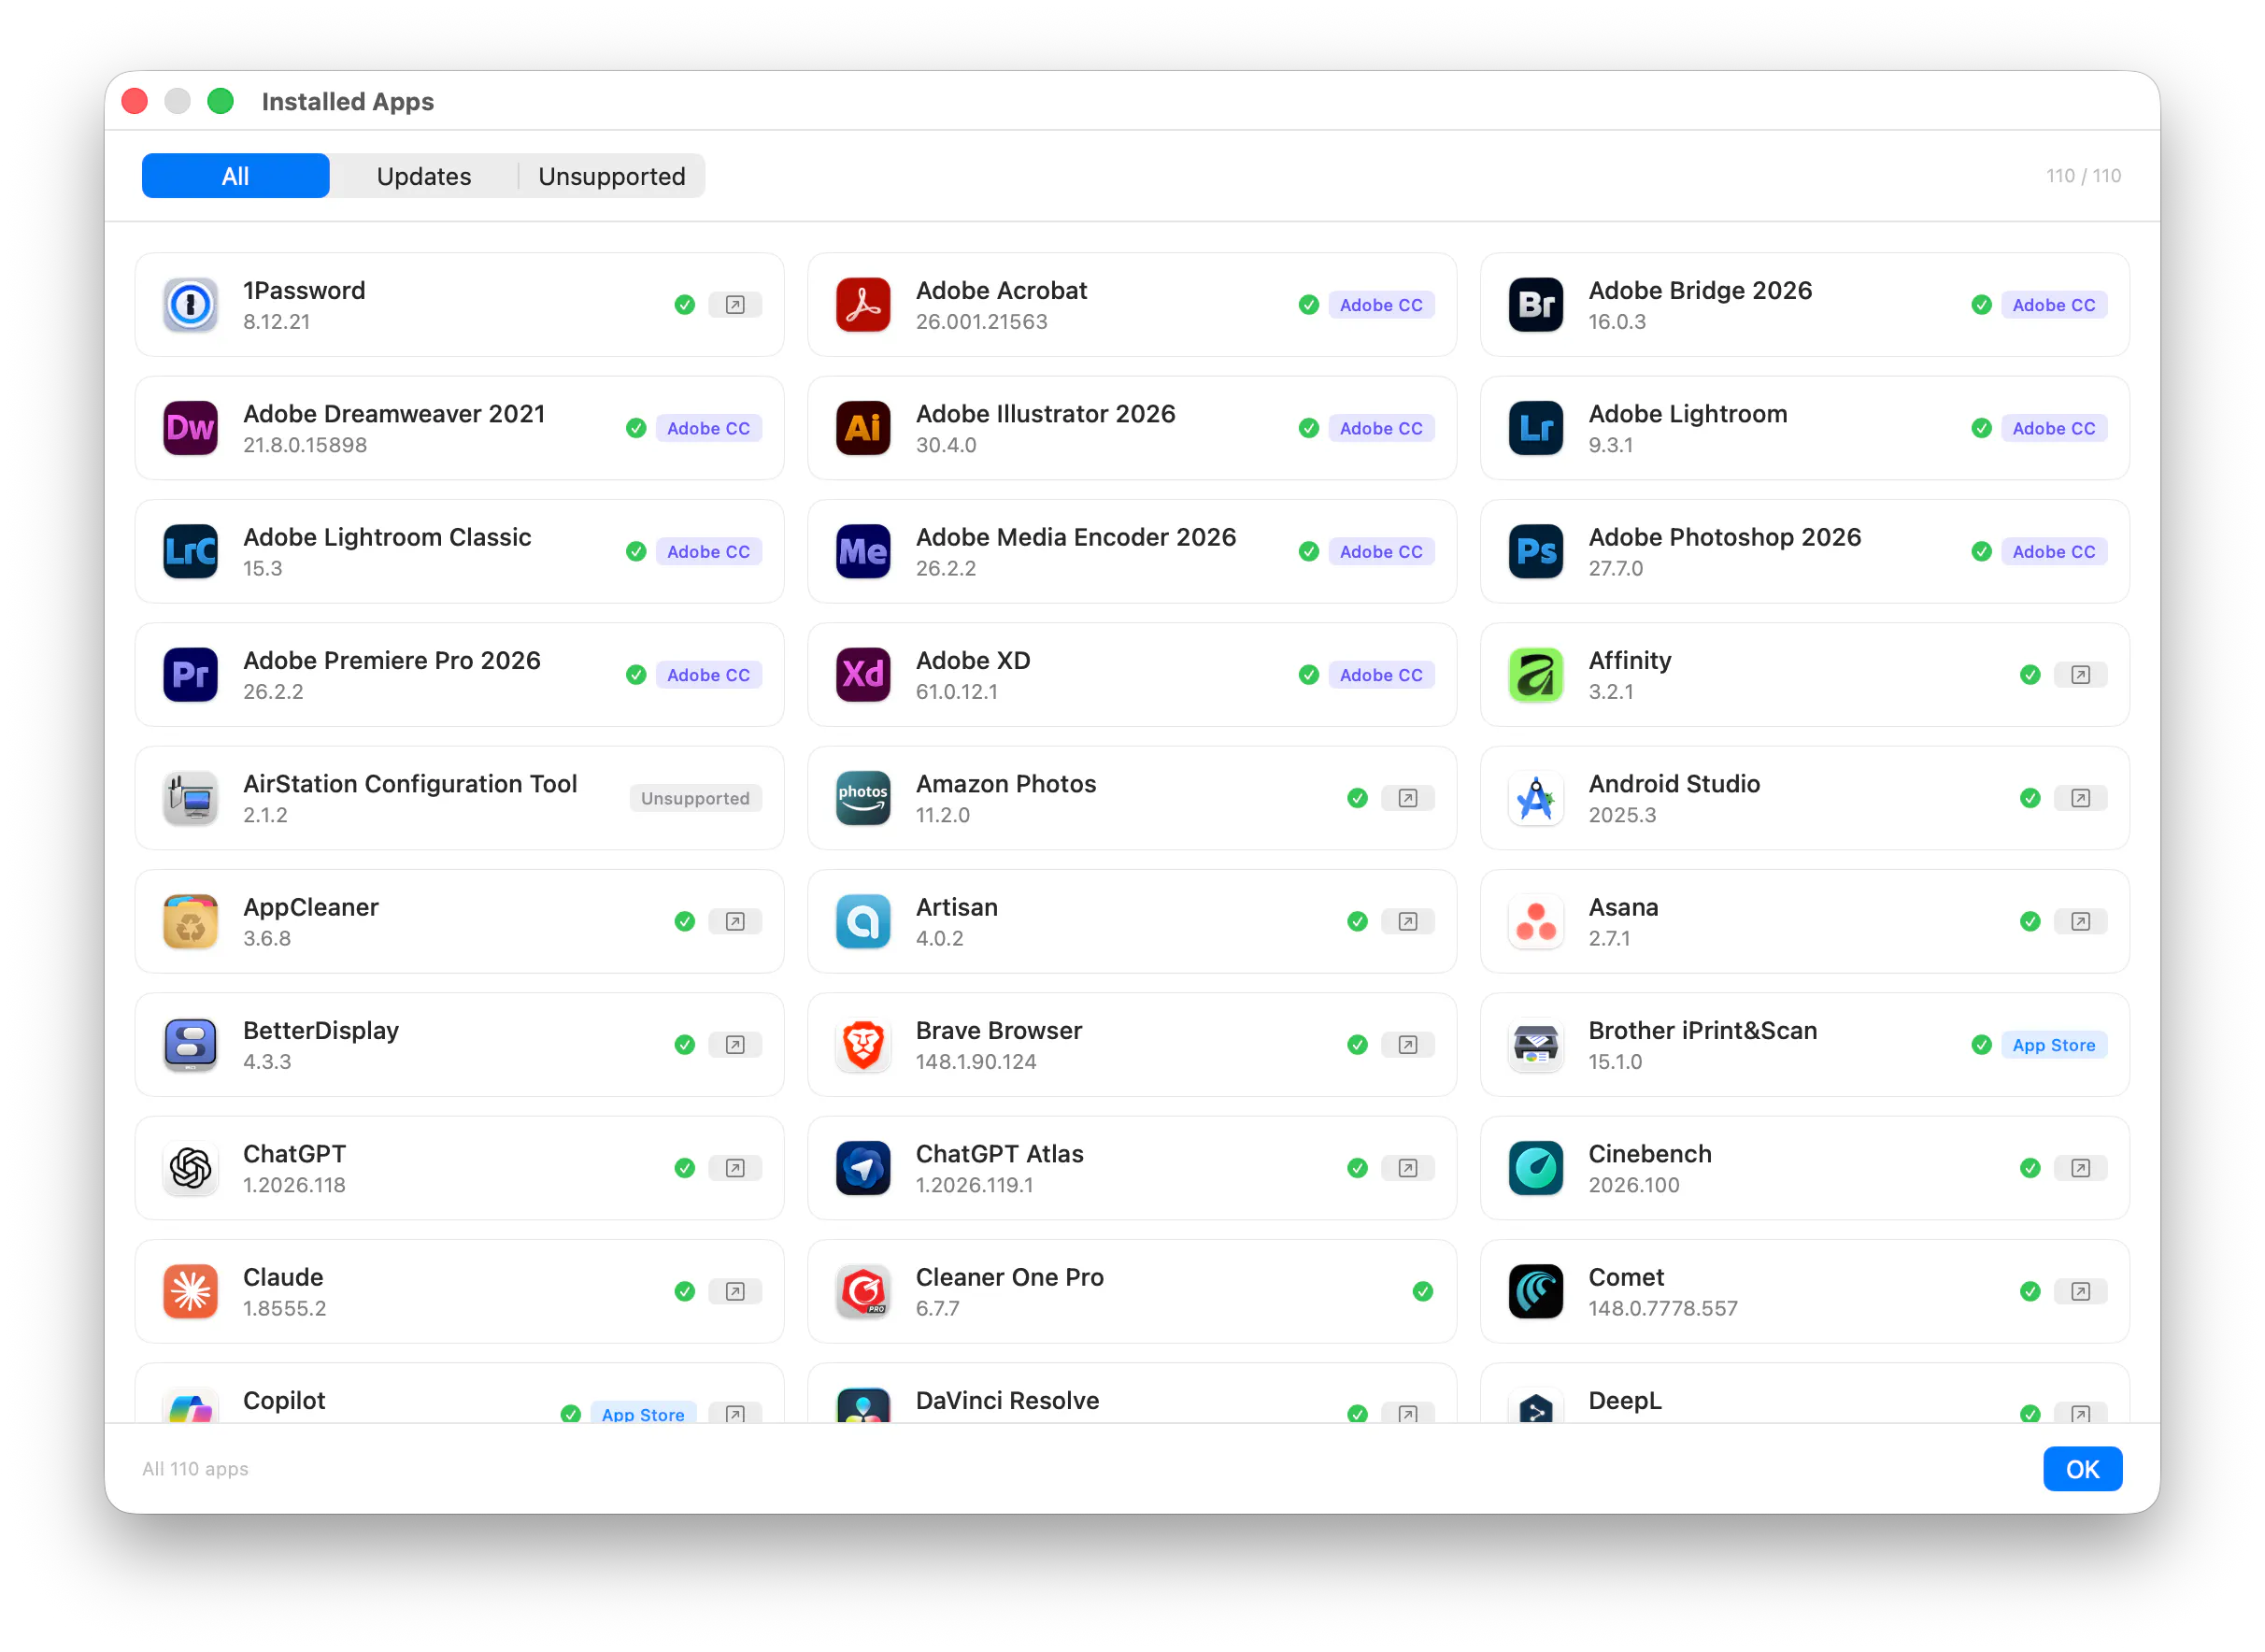Click the Adobe Acrobat app icon

pos(863,305)
